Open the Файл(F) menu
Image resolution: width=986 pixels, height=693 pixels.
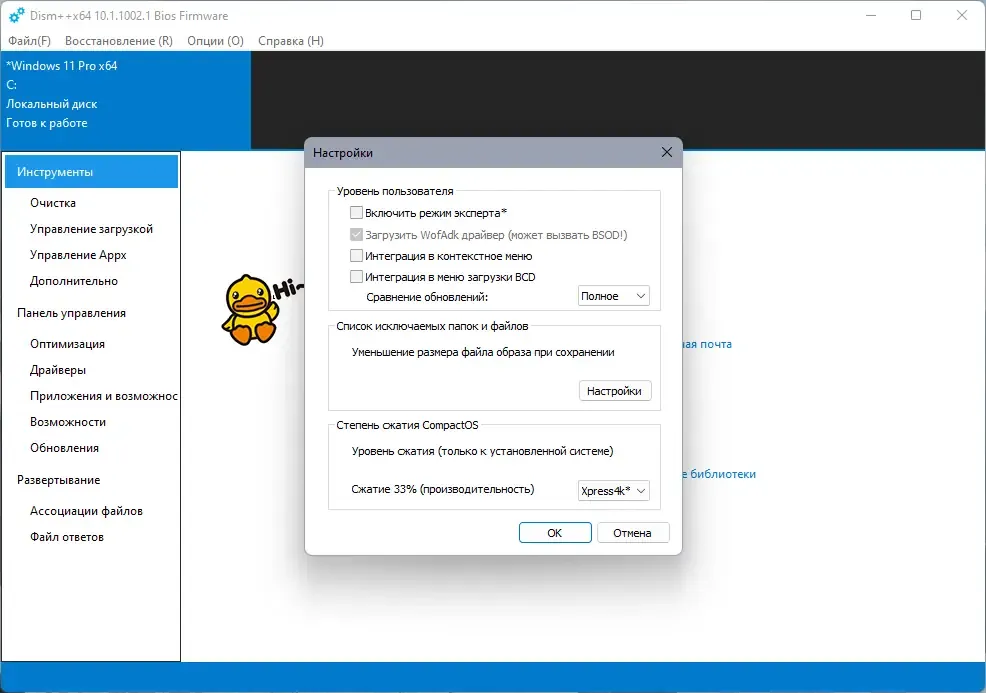(x=29, y=41)
